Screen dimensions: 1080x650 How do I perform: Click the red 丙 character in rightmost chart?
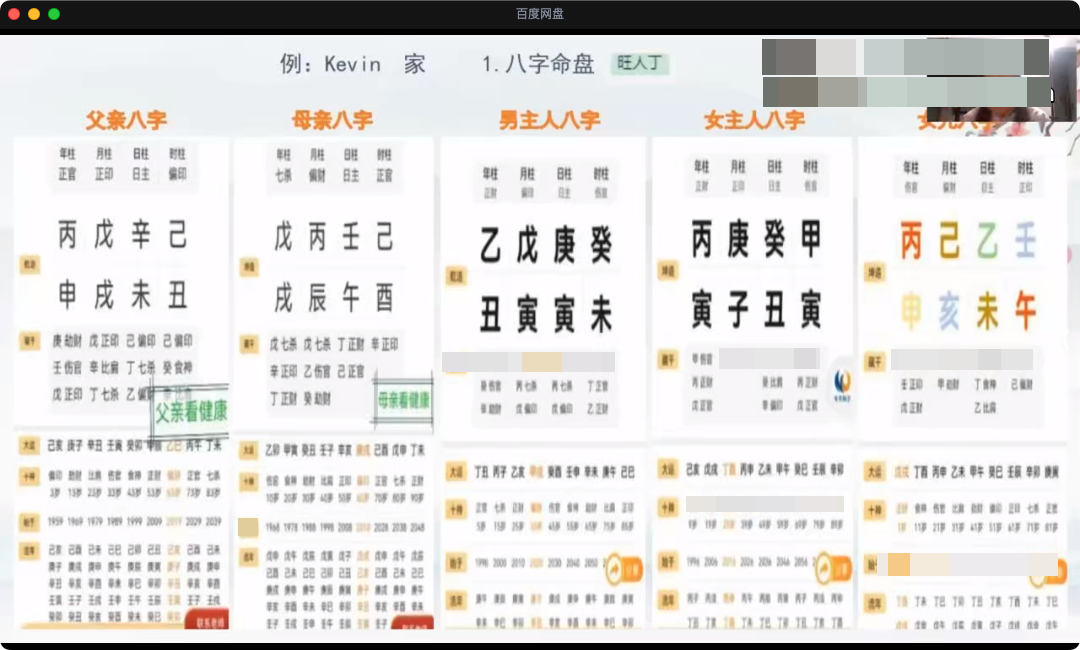(x=911, y=241)
